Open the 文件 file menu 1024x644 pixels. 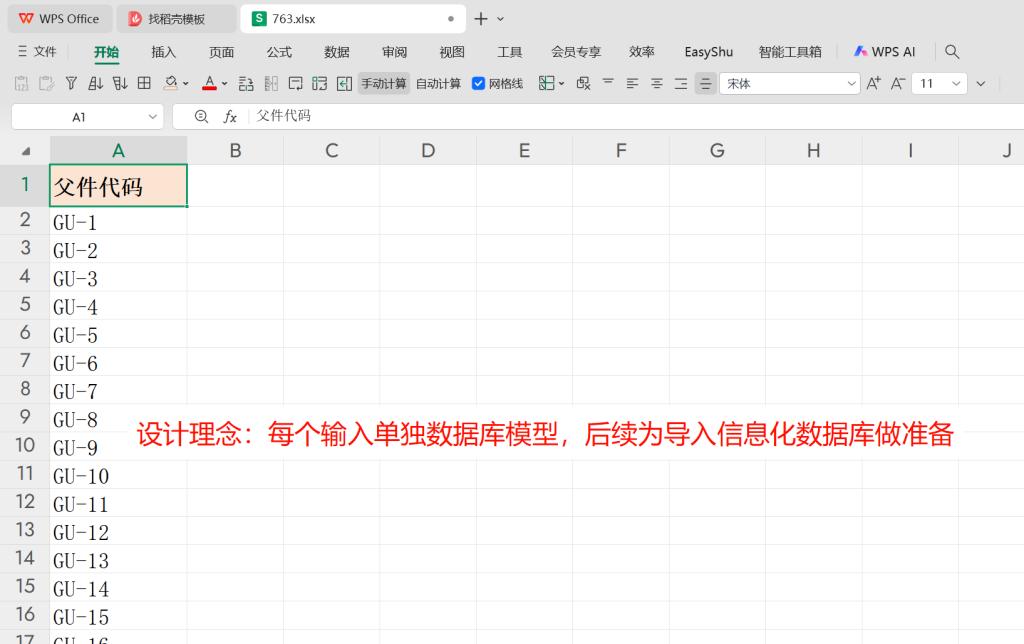(37, 52)
